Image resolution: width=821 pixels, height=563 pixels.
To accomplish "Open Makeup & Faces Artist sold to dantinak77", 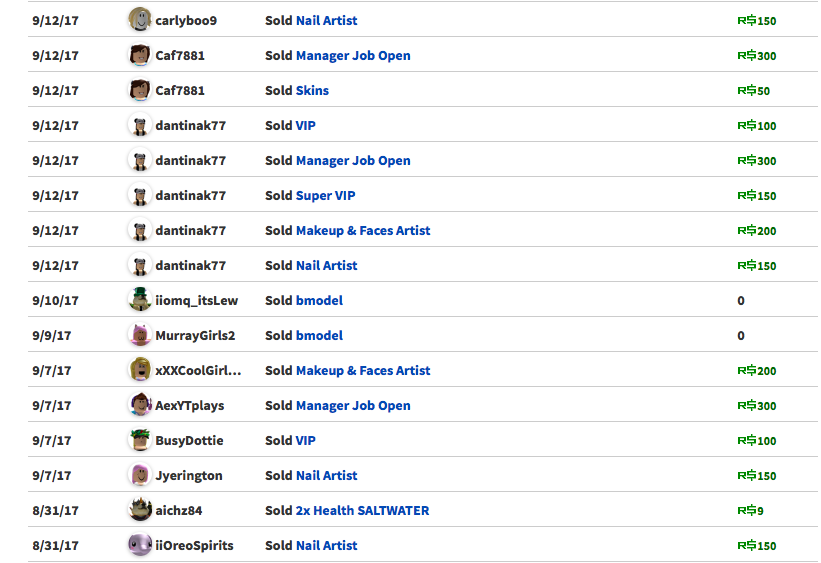I will 363,230.
